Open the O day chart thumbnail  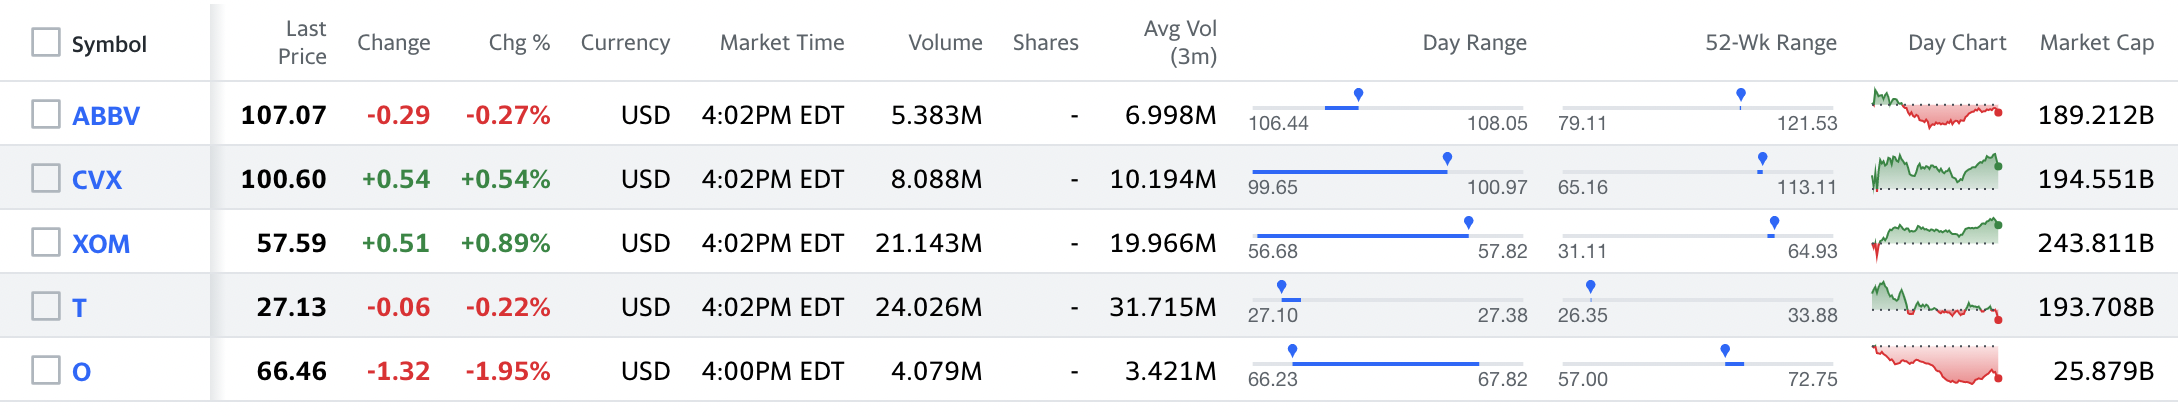(1937, 365)
